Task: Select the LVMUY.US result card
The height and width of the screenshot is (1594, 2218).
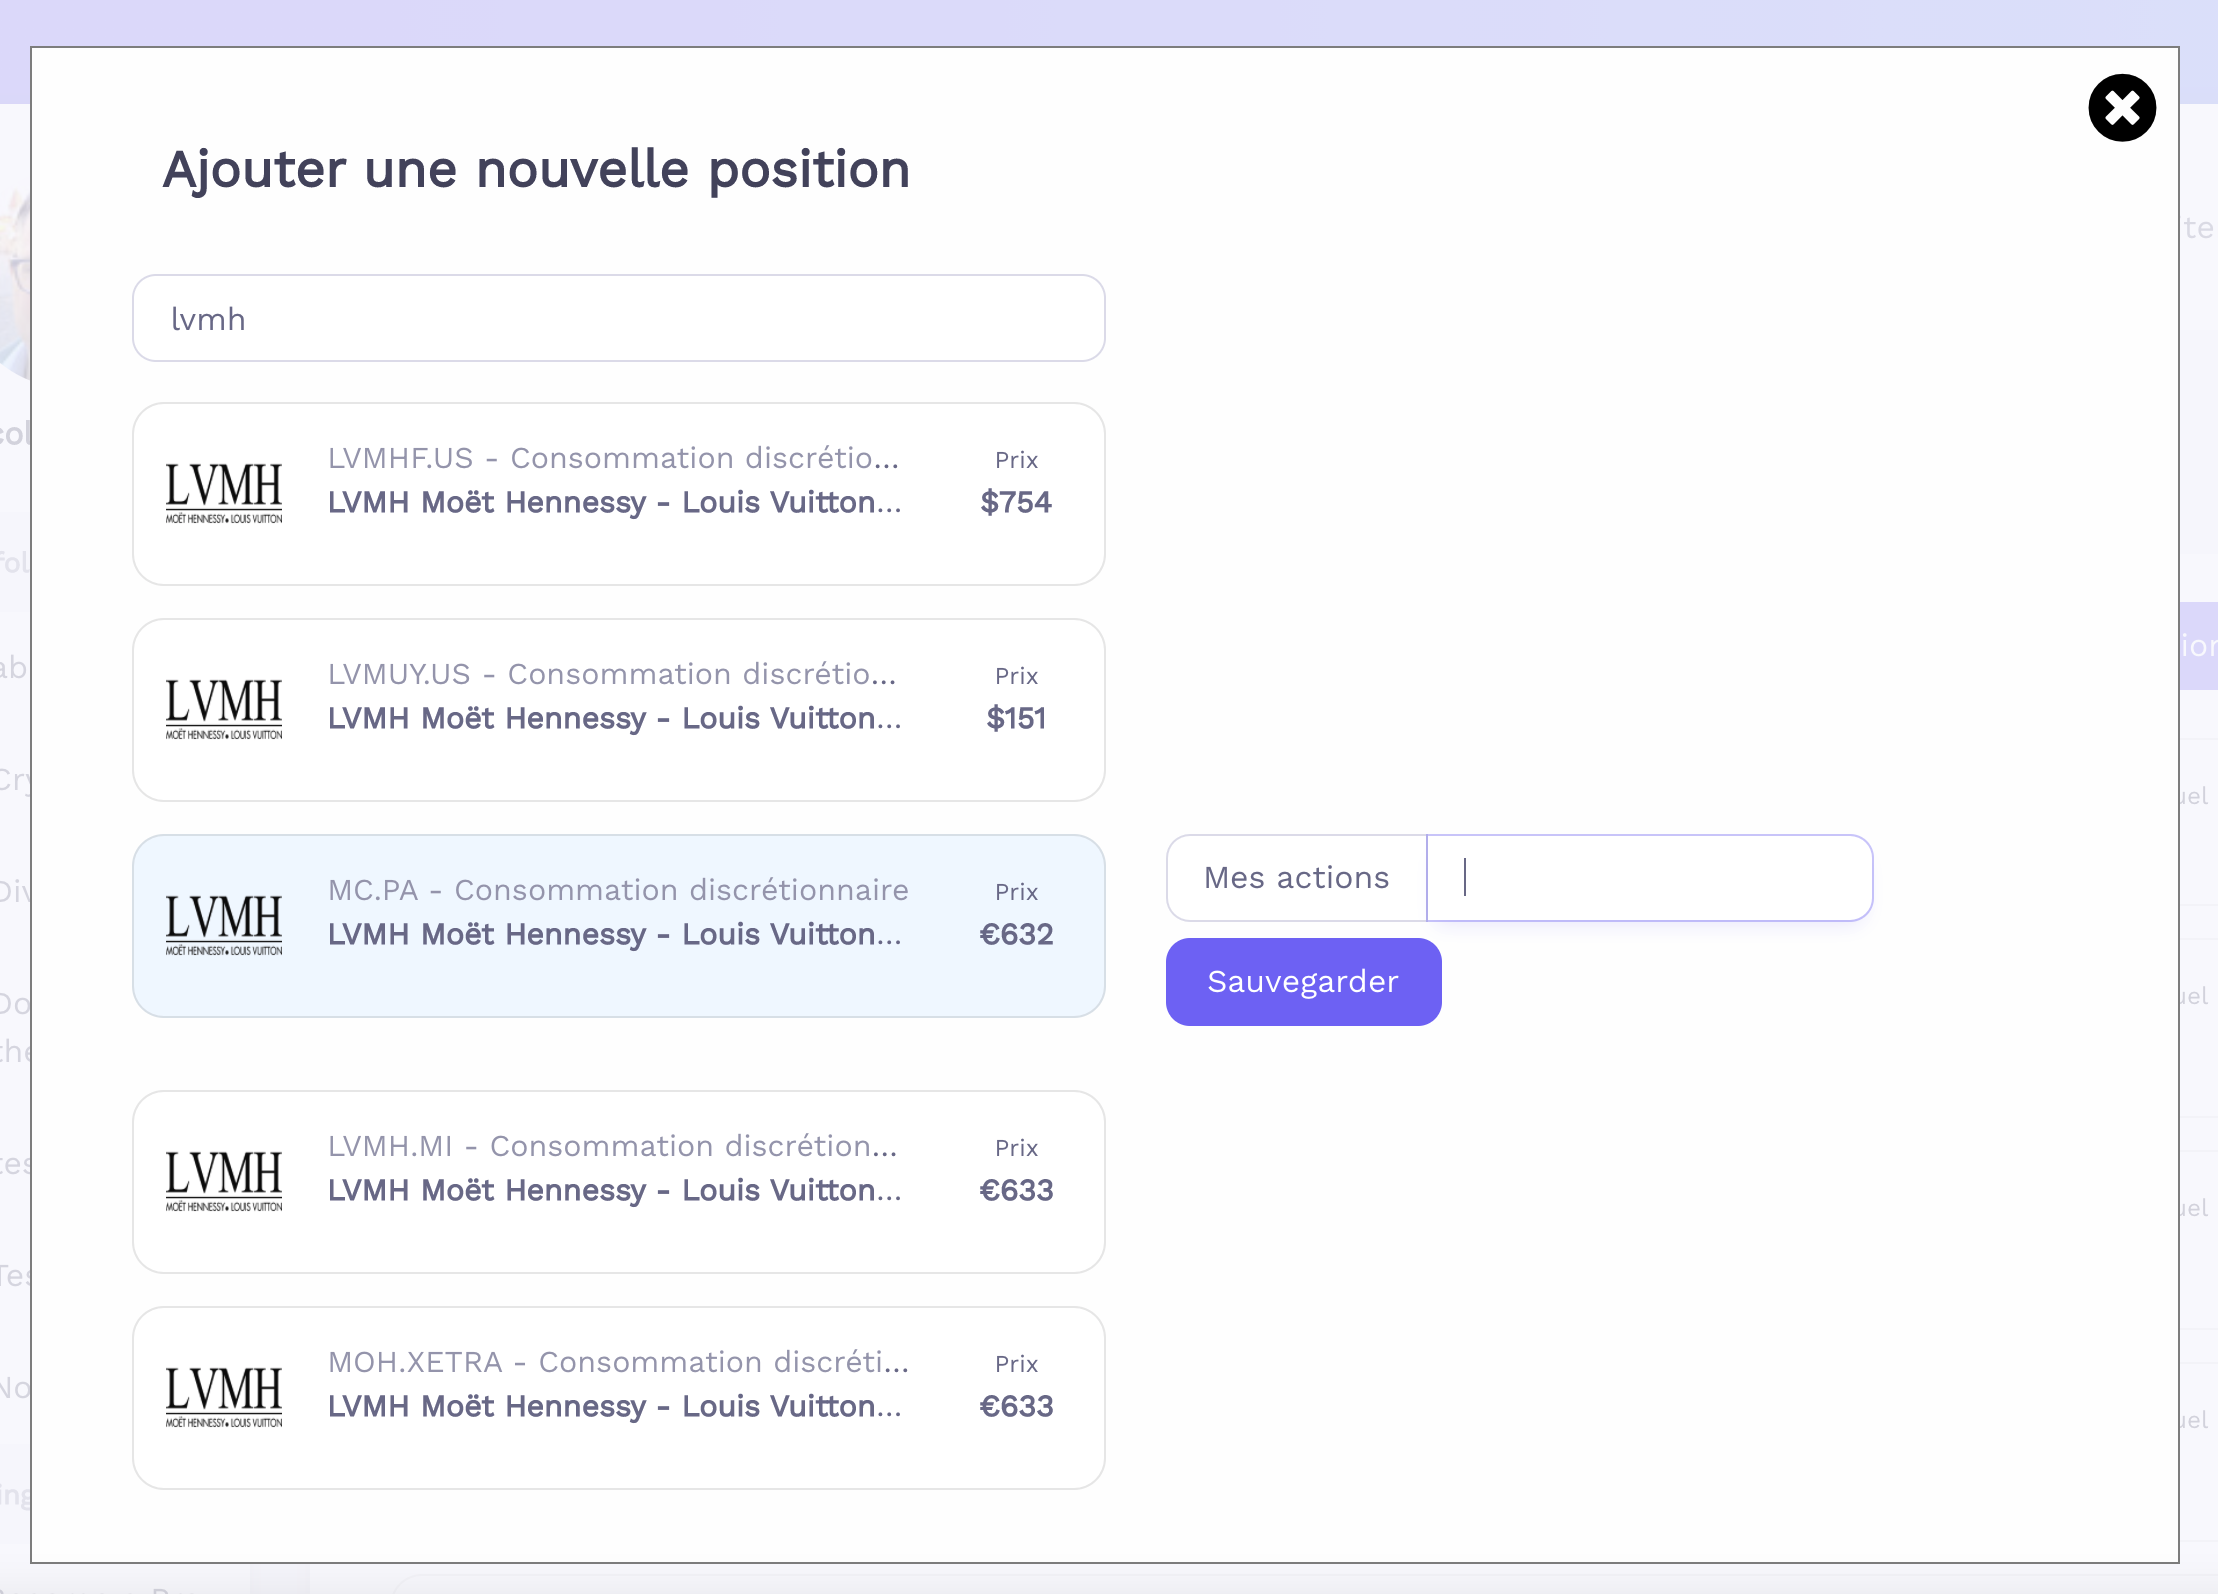Action: pos(619,710)
